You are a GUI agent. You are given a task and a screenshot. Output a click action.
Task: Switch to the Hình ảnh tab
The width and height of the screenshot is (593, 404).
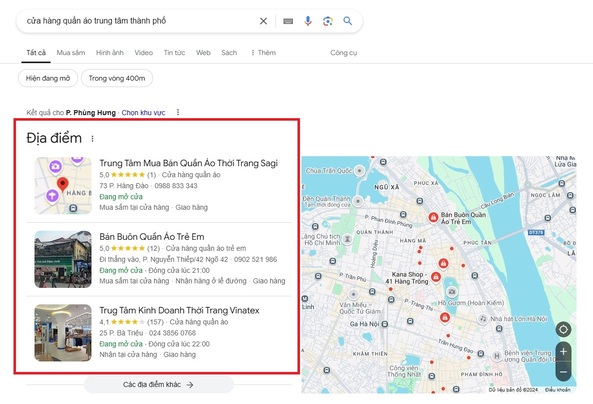point(110,53)
